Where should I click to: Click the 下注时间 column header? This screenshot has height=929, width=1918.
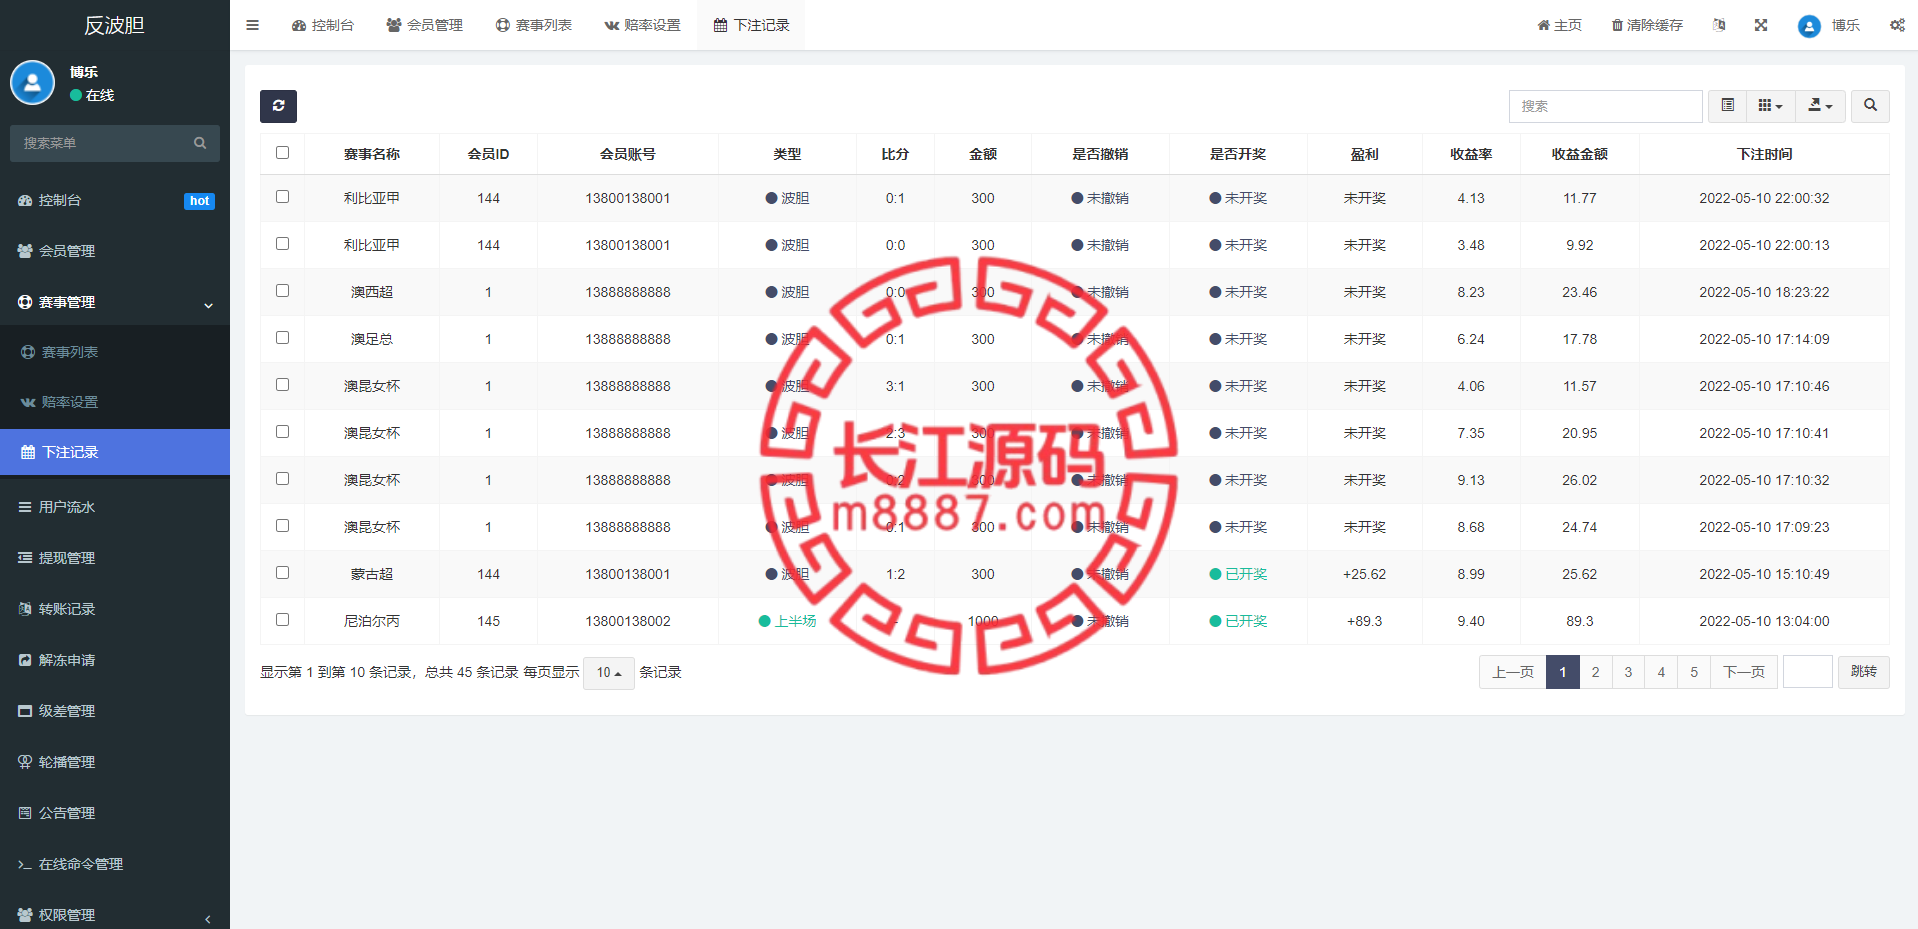tap(1764, 154)
